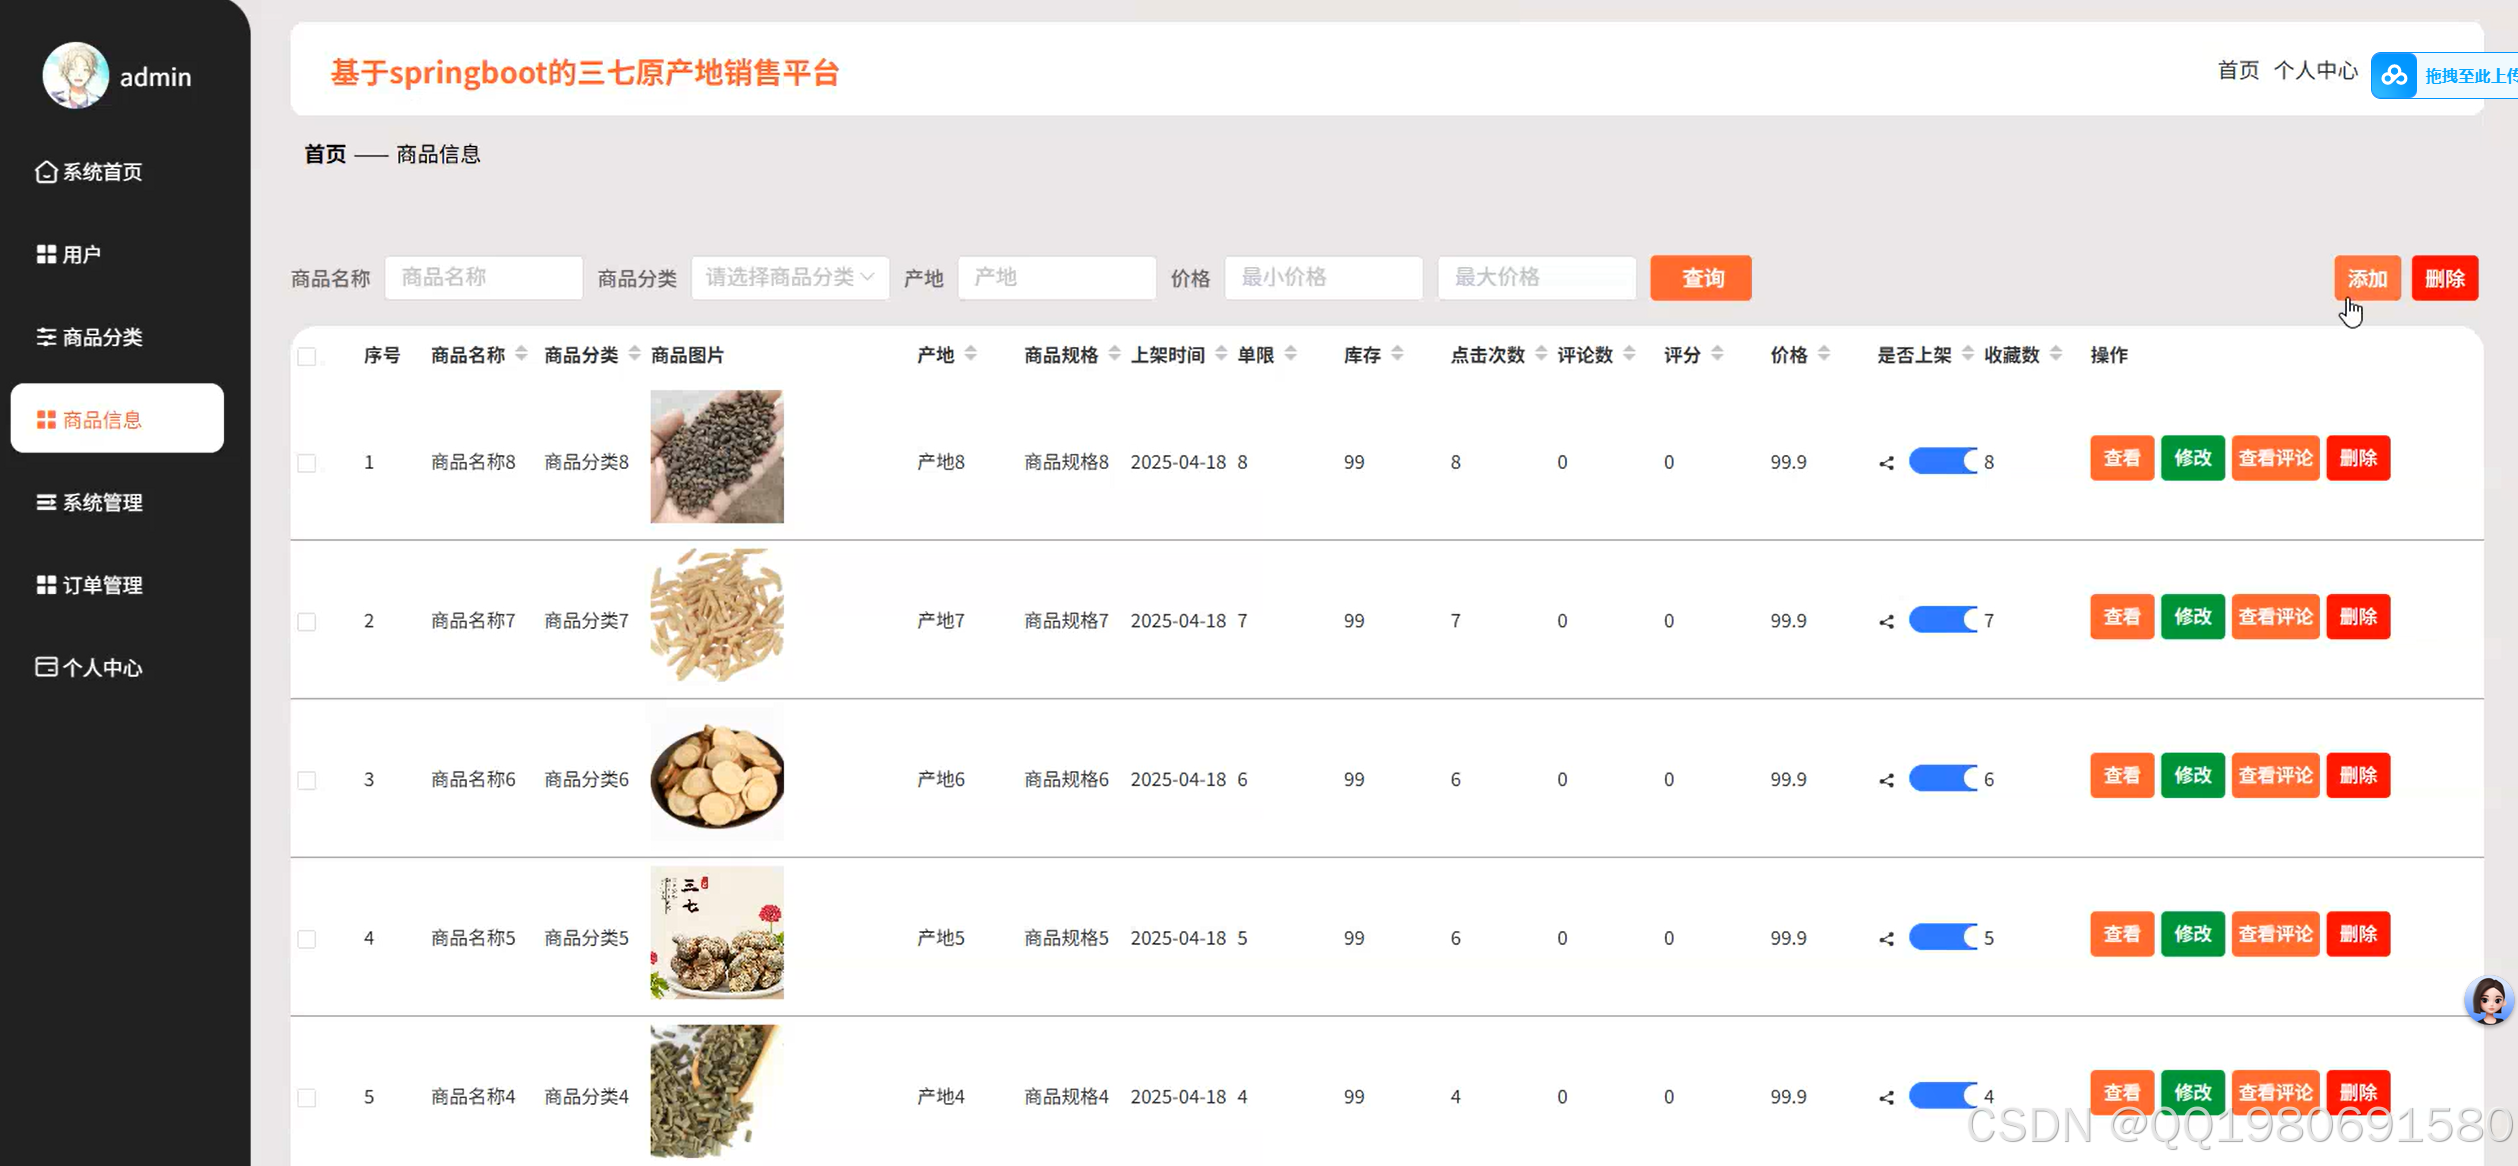Viewport: 2518px width, 1166px height.
Task: Select the checkbox for 商品名称7 row
Action: click(x=307, y=621)
